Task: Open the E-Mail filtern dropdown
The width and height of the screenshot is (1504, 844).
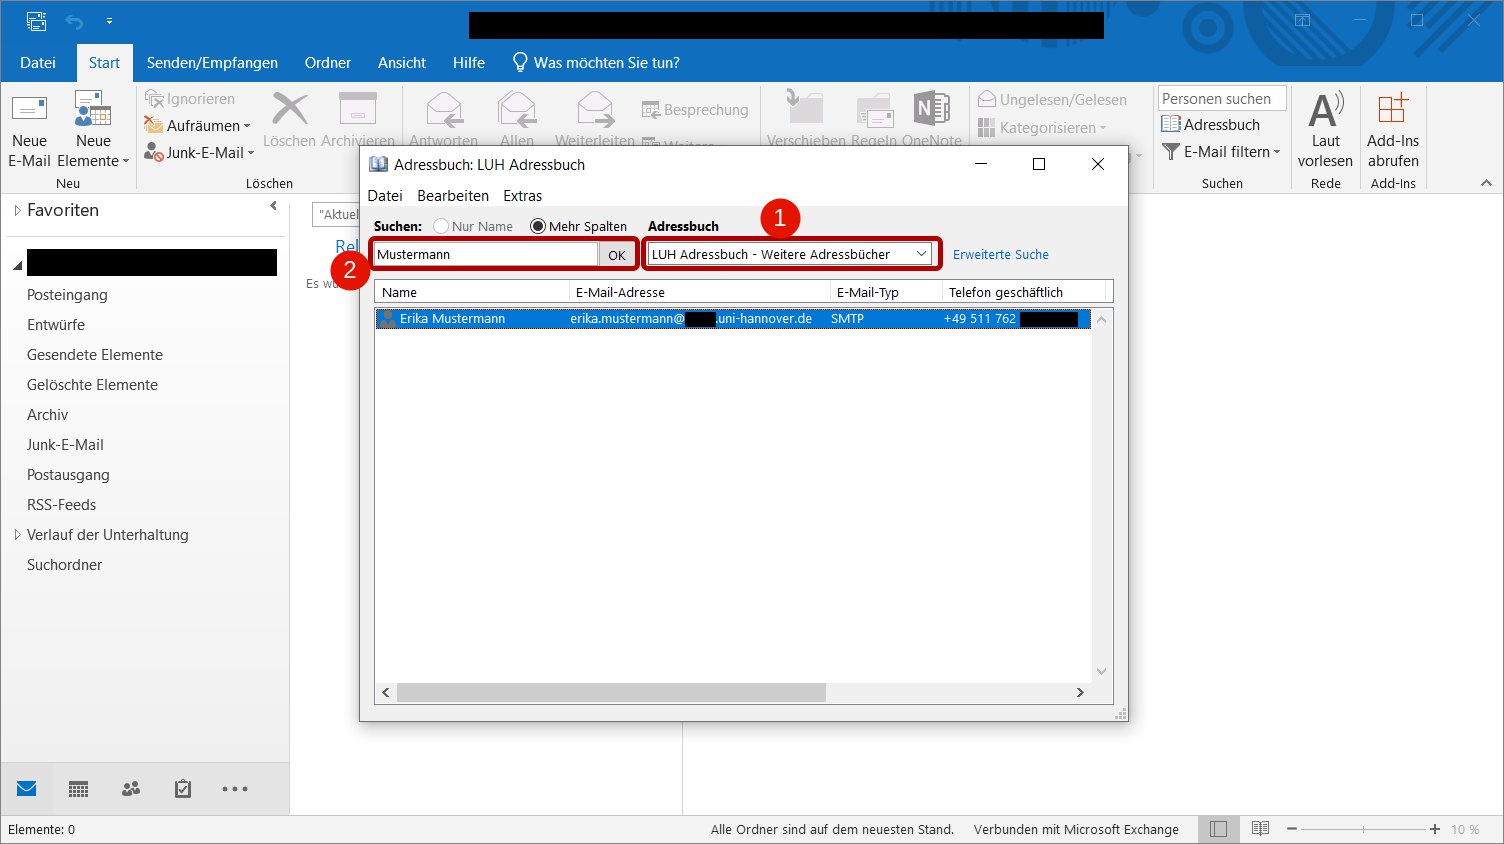Action: 1221,151
